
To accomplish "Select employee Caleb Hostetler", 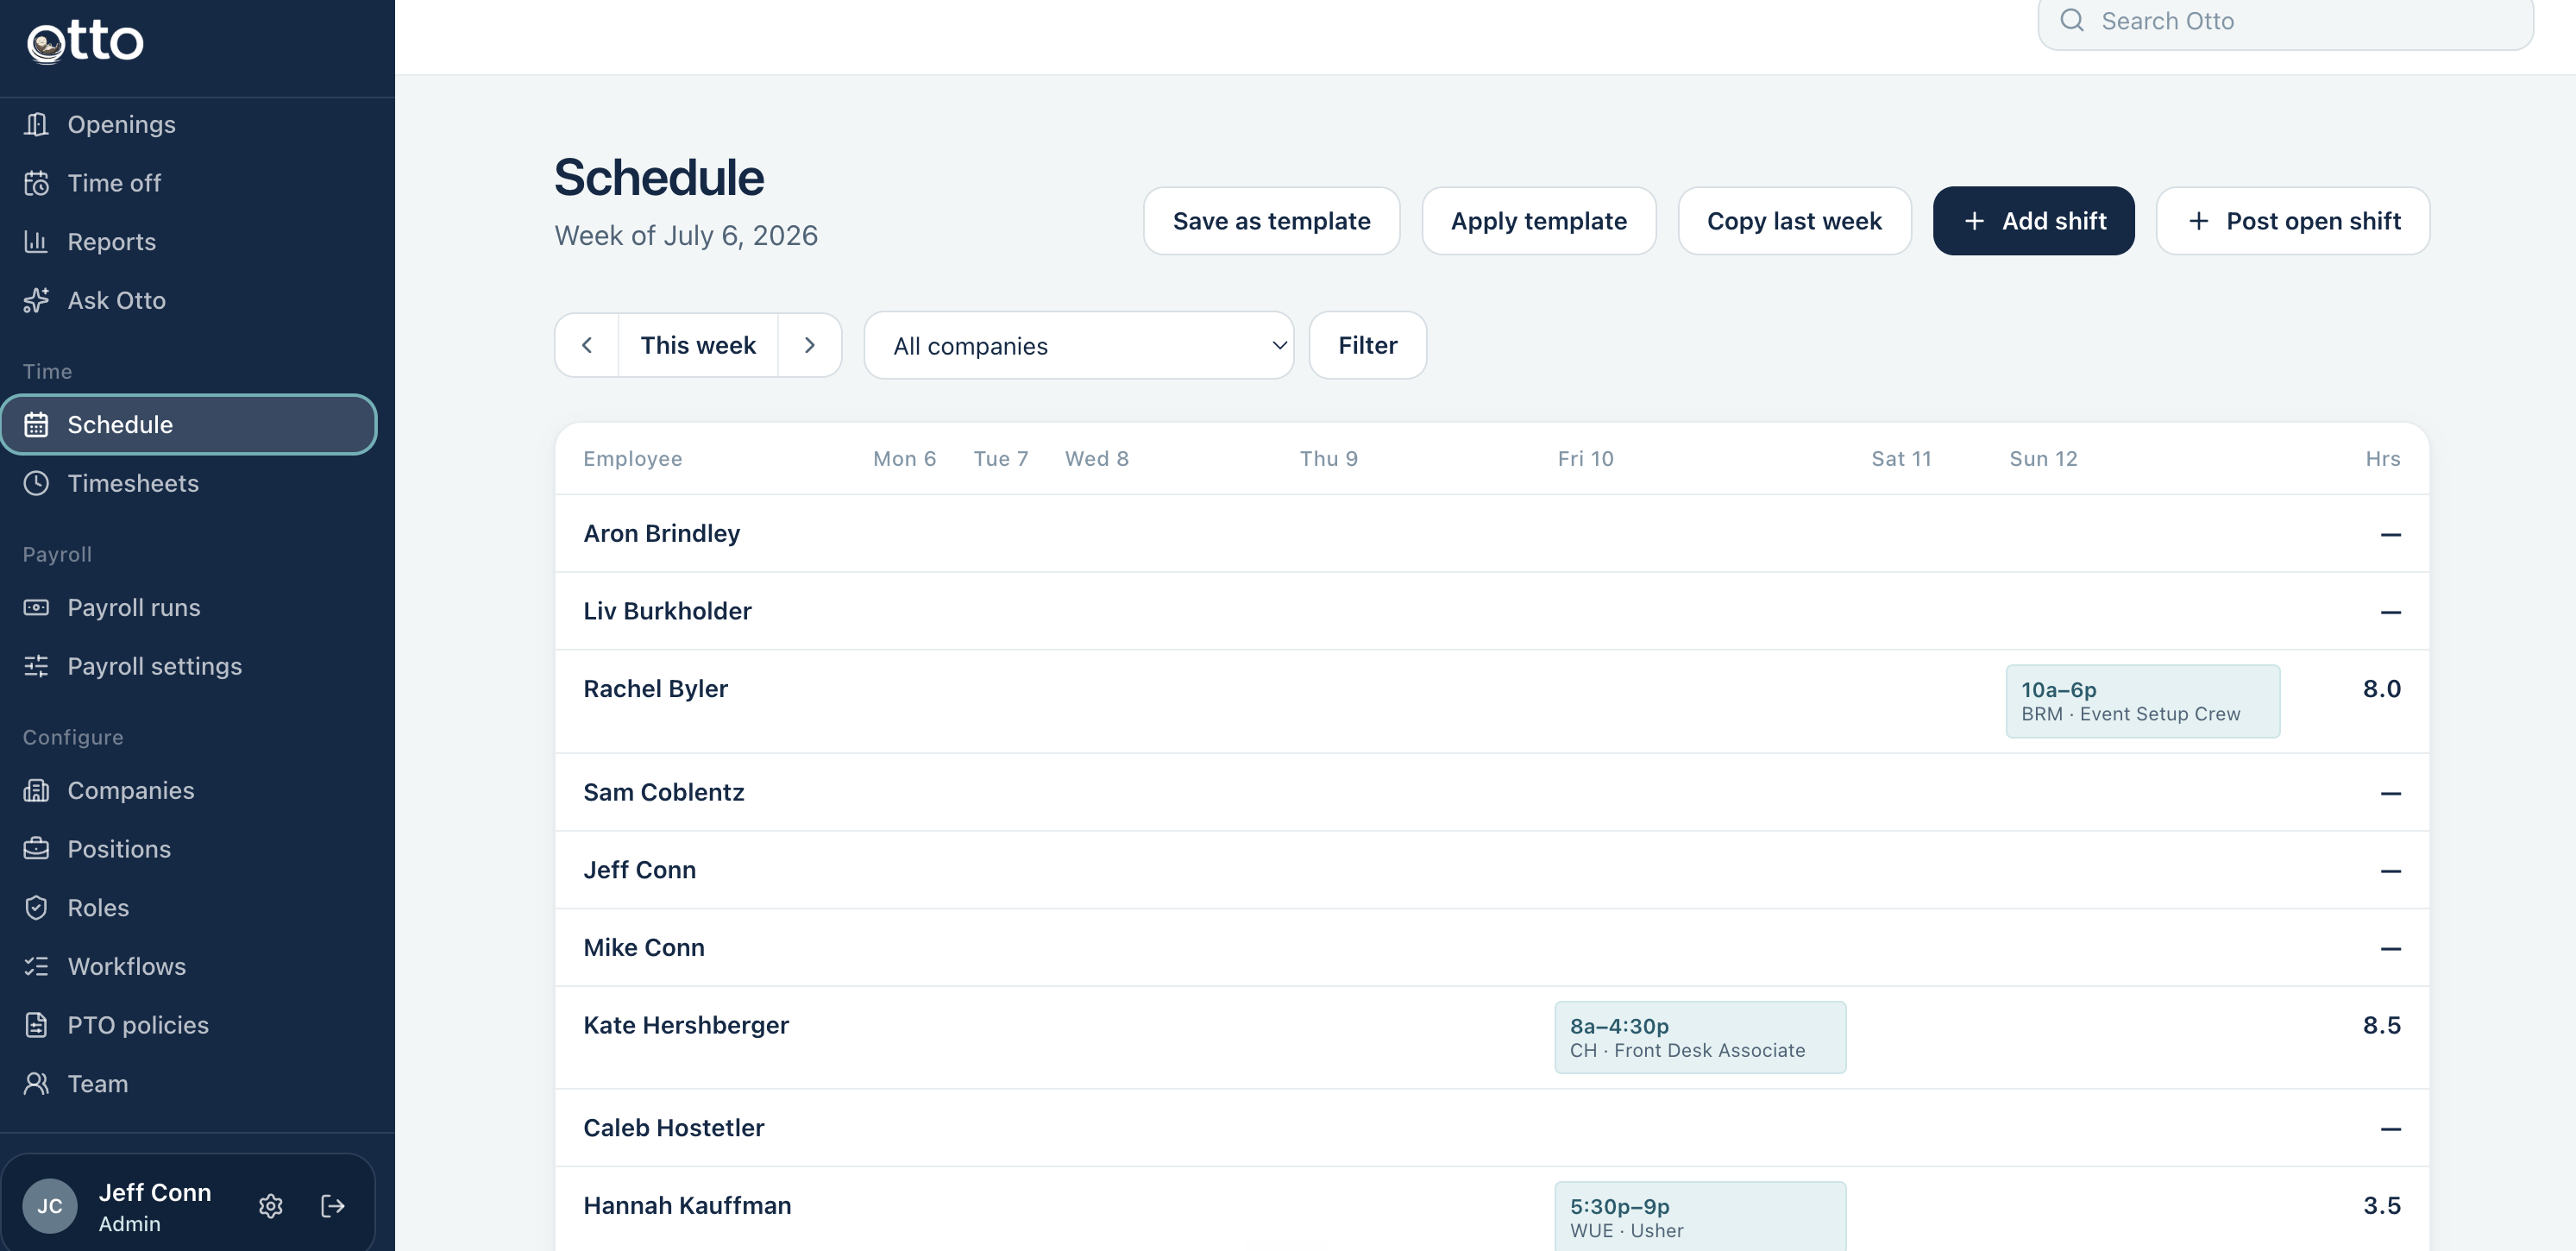I will coord(673,1128).
